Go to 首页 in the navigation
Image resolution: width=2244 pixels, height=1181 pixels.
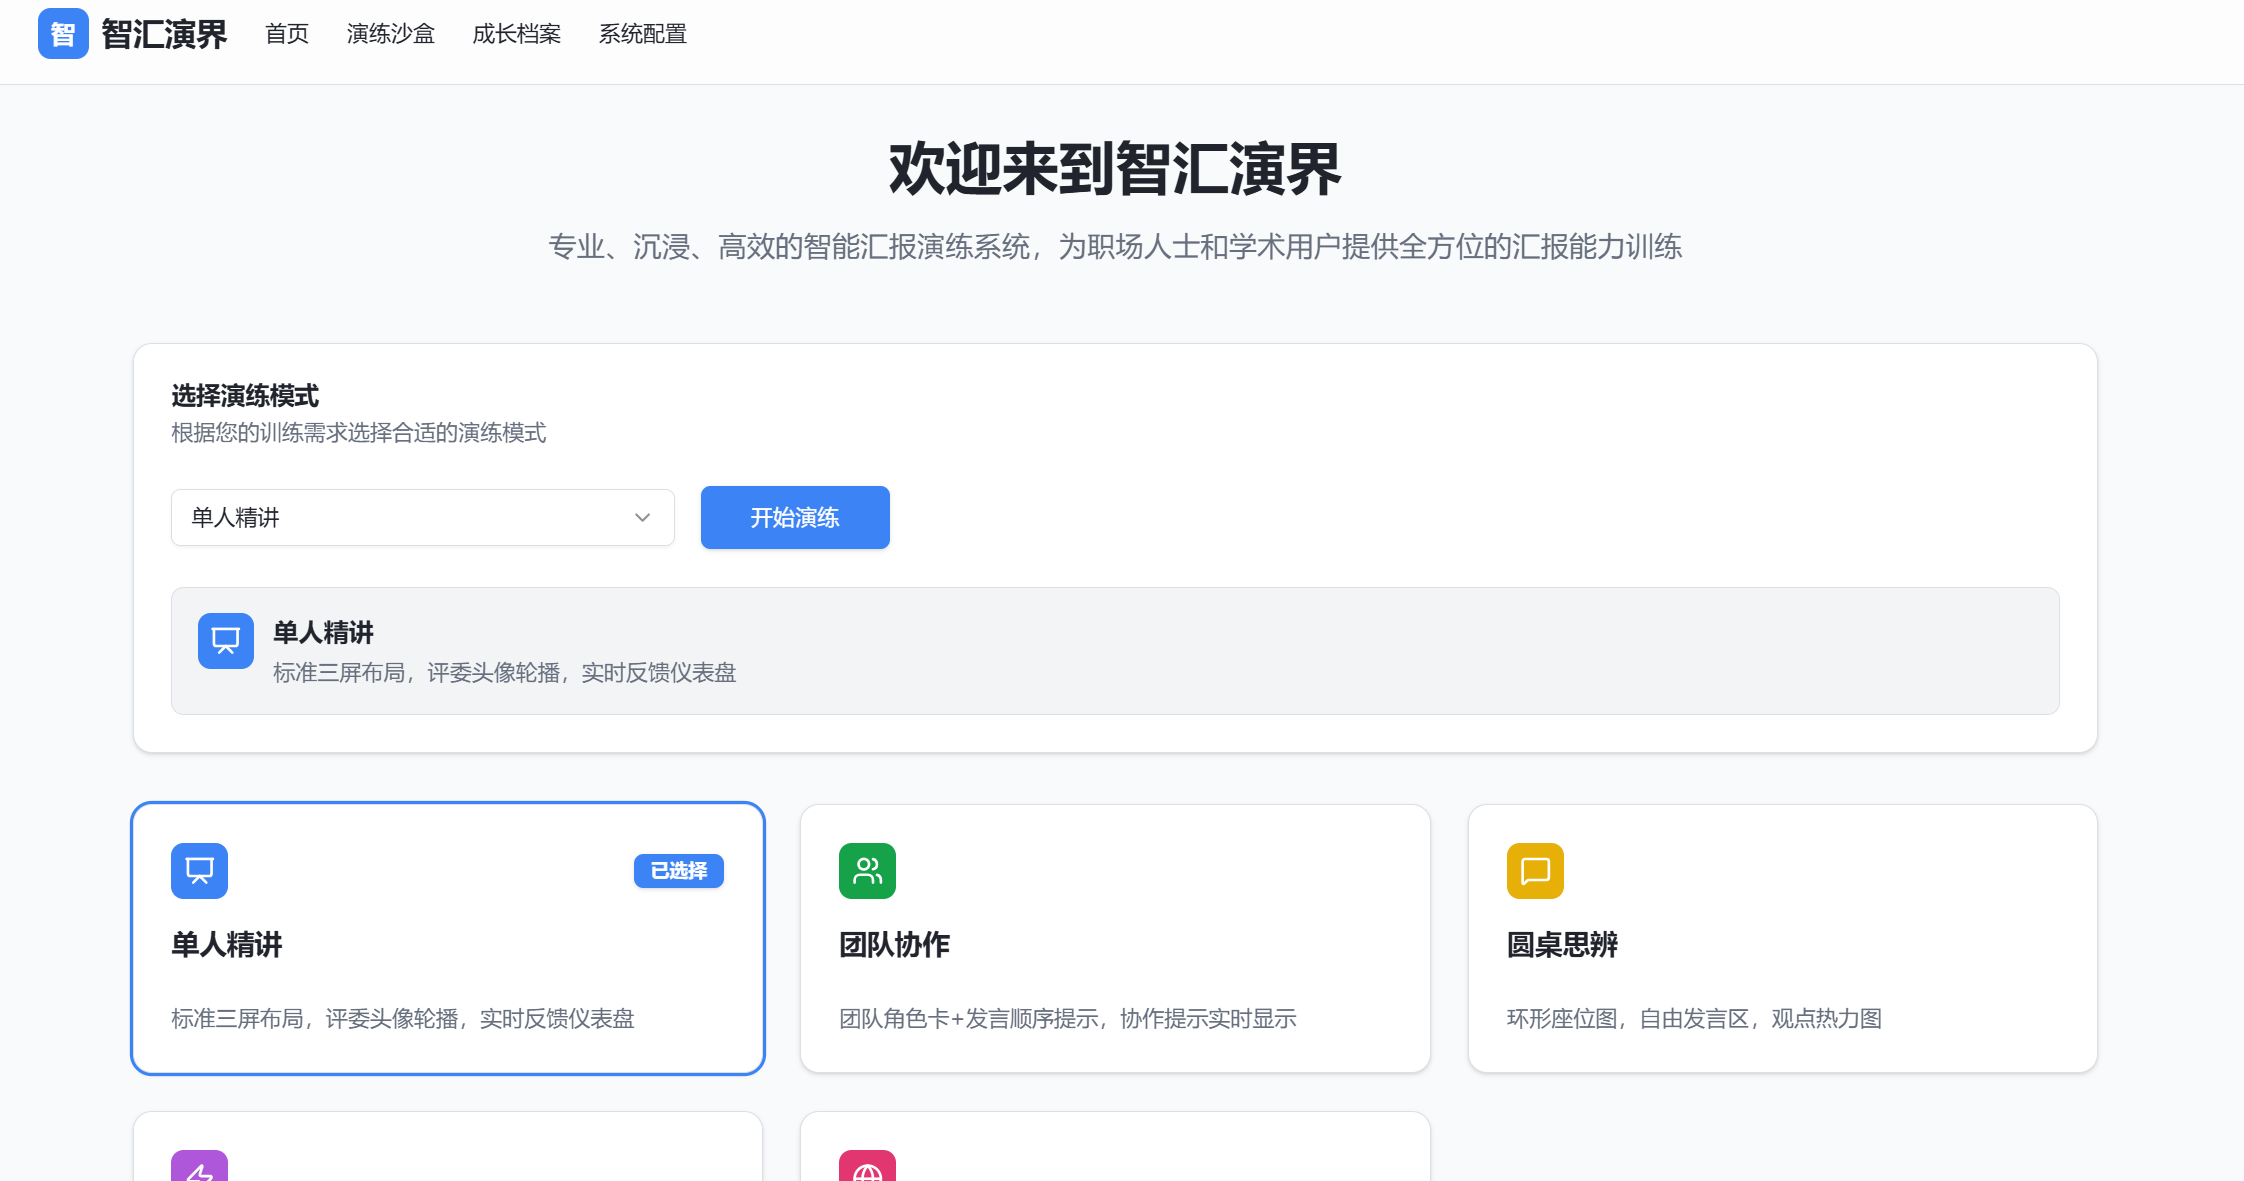[x=287, y=34]
